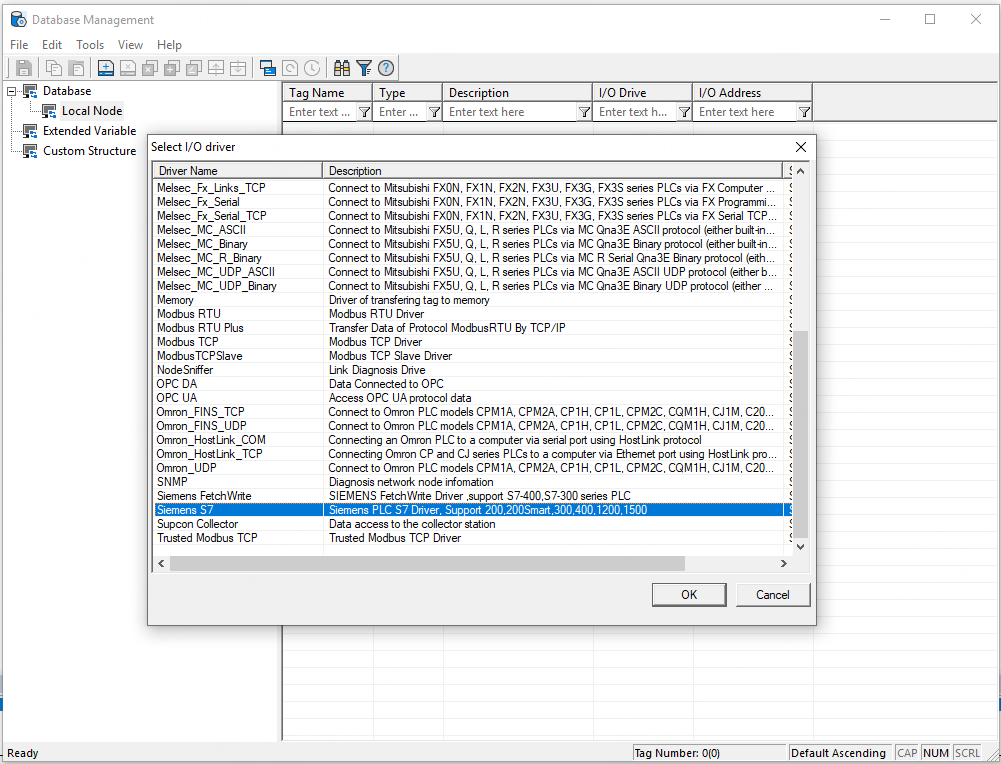The image size is (1001, 764).
Task: Click the Add Tag toolbar icon
Action: (x=106, y=68)
